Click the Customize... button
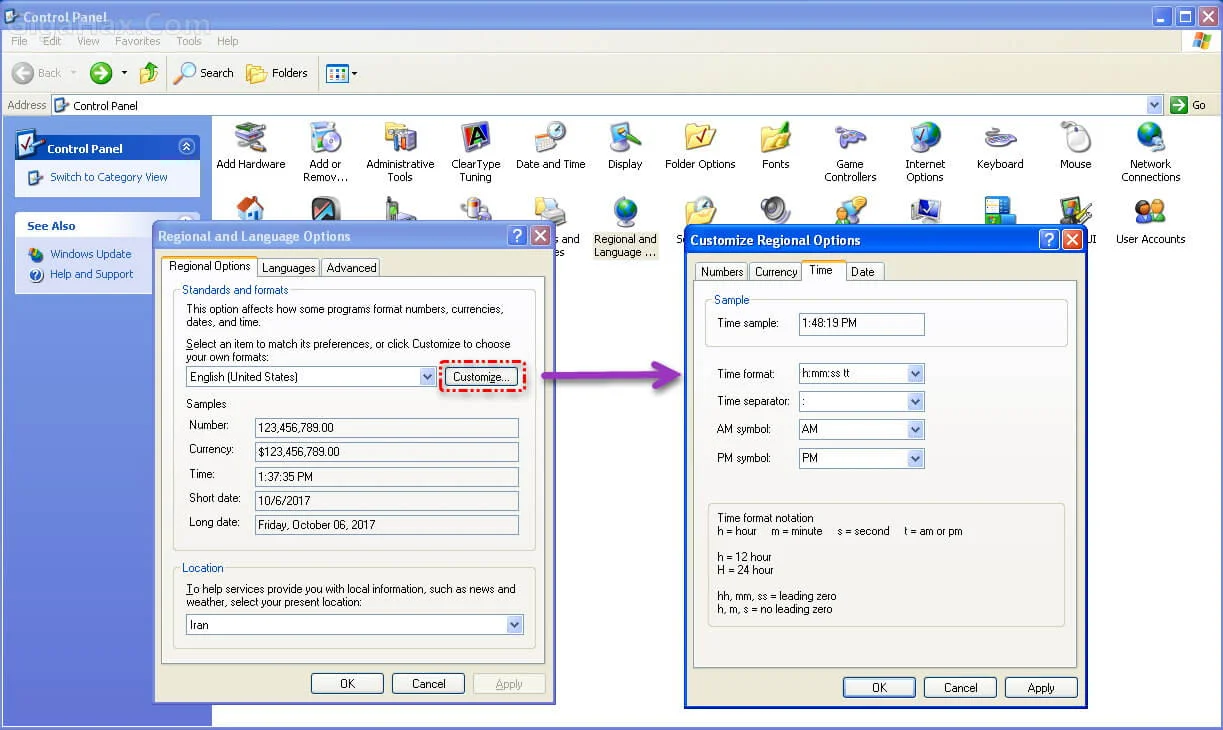Screen dimensions: 1223x730 (x=482, y=377)
